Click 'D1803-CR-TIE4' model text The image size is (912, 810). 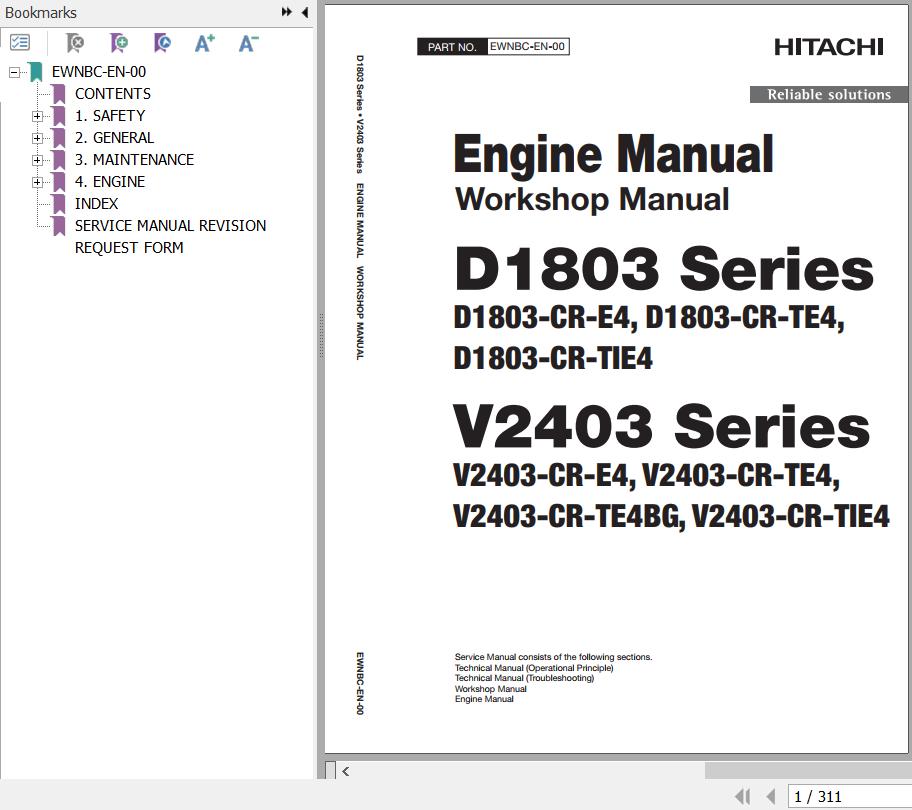point(553,358)
